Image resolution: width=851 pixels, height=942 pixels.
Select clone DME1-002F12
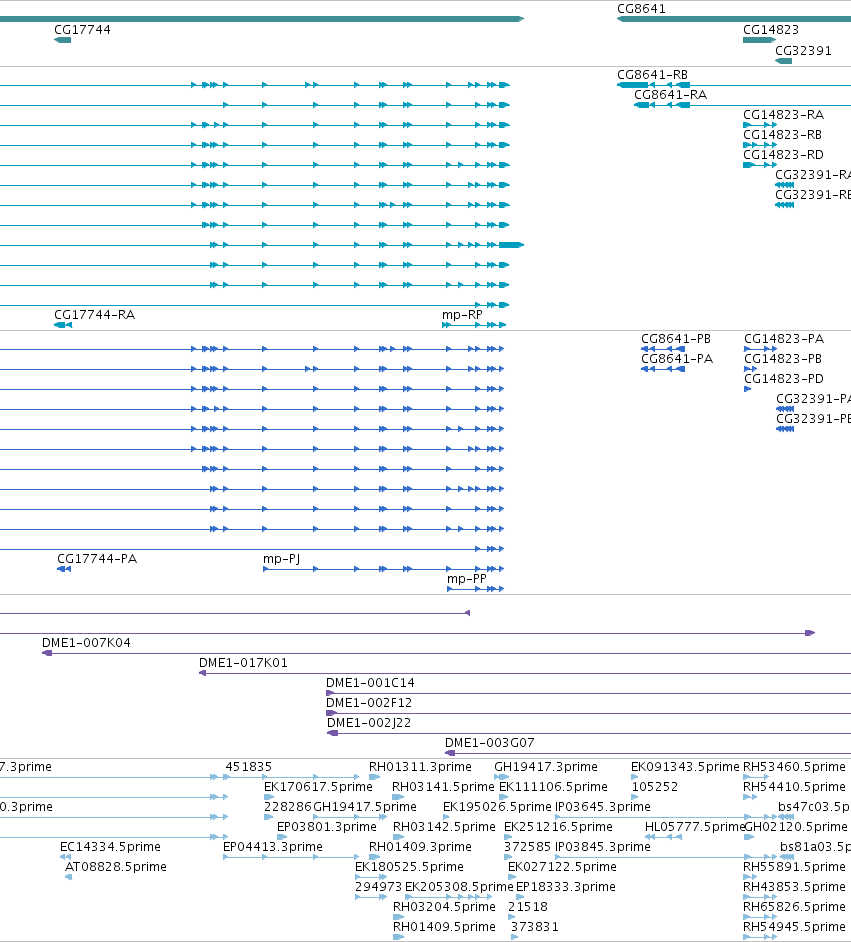pos(369,703)
